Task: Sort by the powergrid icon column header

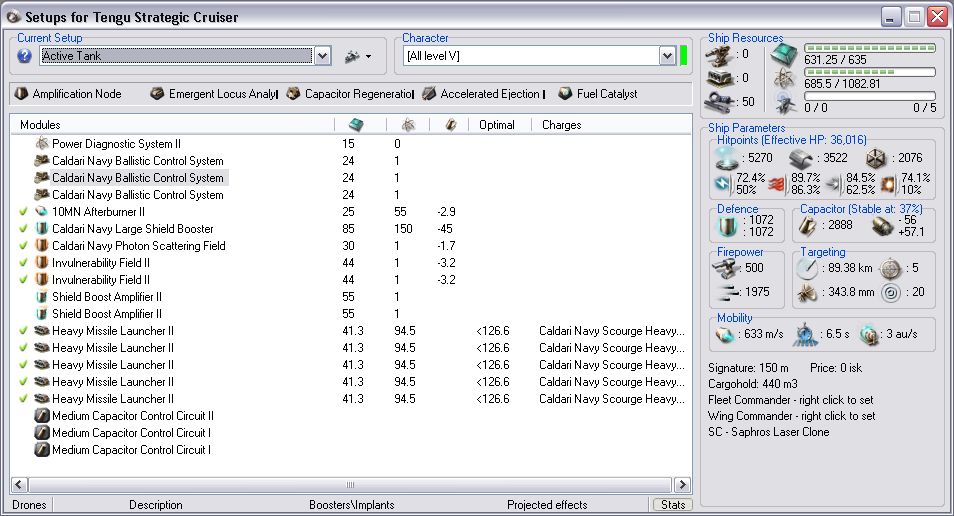Action: pyautogui.click(x=408, y=125)
